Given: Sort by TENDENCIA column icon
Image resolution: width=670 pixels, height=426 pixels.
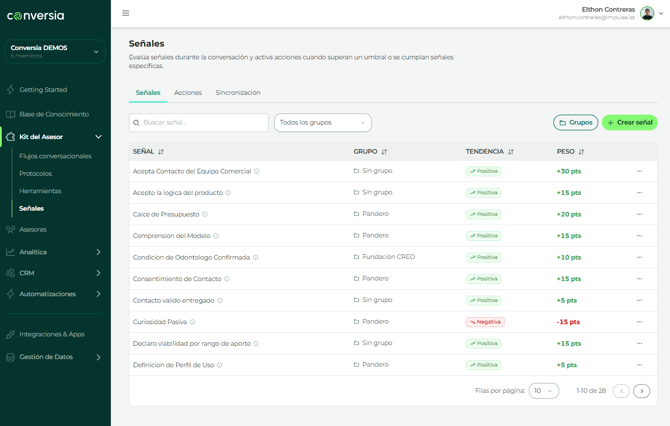Looking at the screenshot, I should 511,152.
